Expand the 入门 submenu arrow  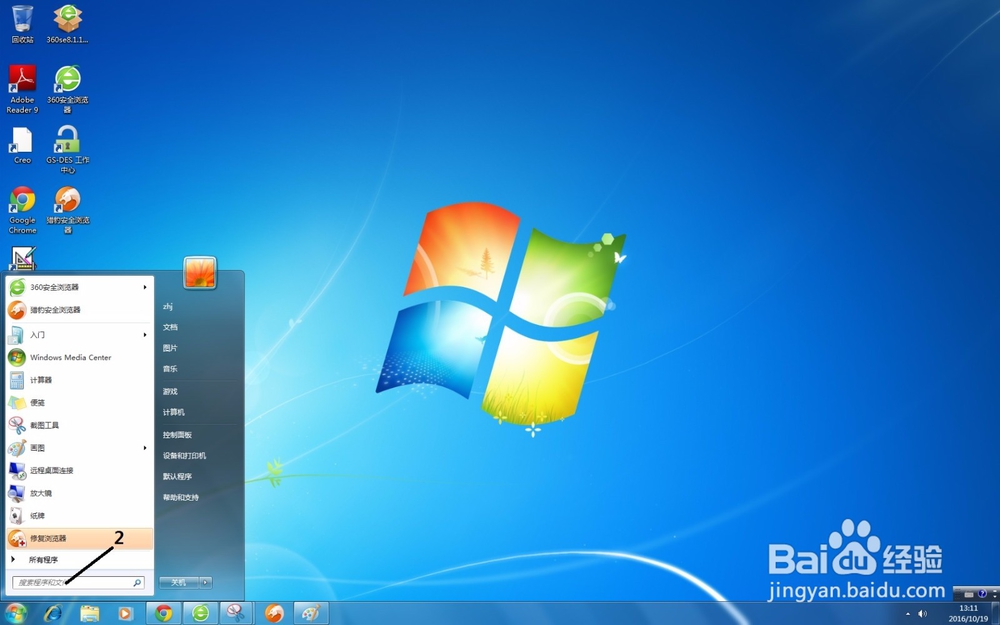point(145,335)
